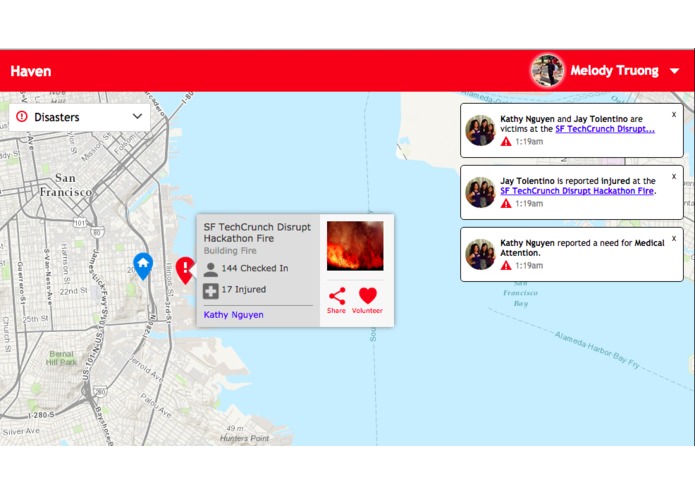The height and width of the screenshot is (494, 695).
Task: Click the 1:19am time in victims notification
Action: [x=529, y=142]
